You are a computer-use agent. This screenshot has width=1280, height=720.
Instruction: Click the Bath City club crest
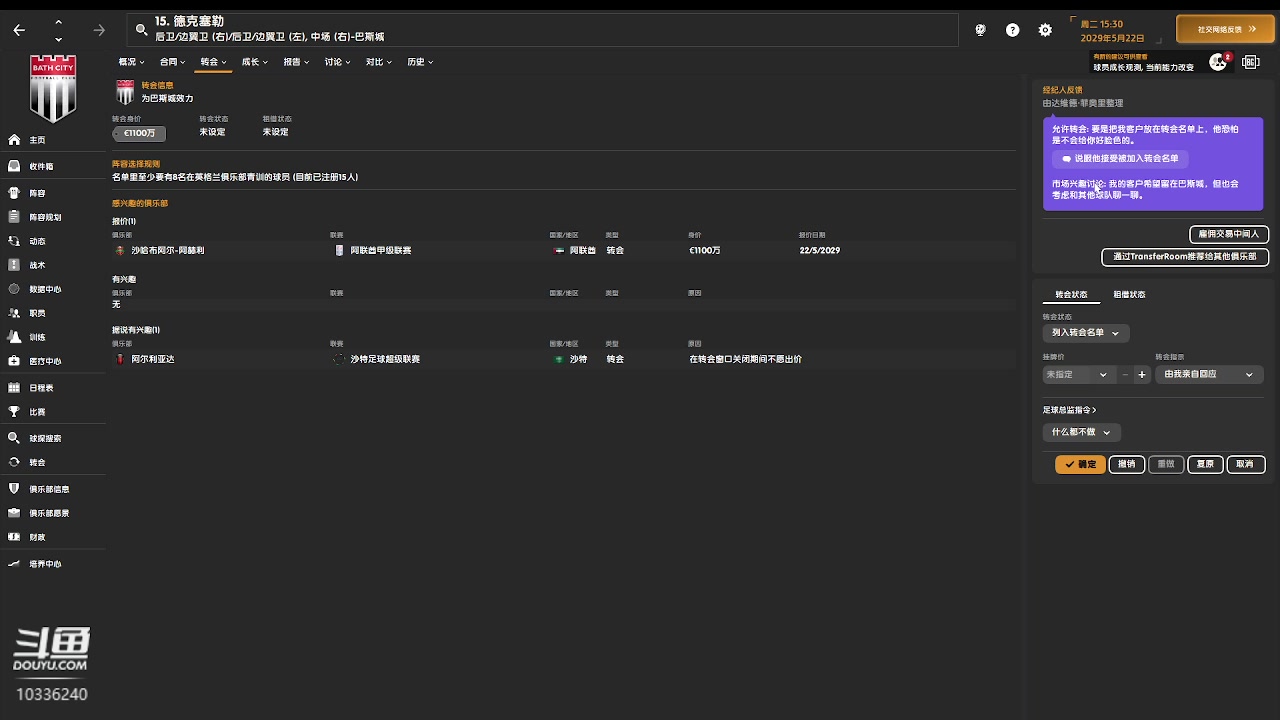tap(53, 89)
